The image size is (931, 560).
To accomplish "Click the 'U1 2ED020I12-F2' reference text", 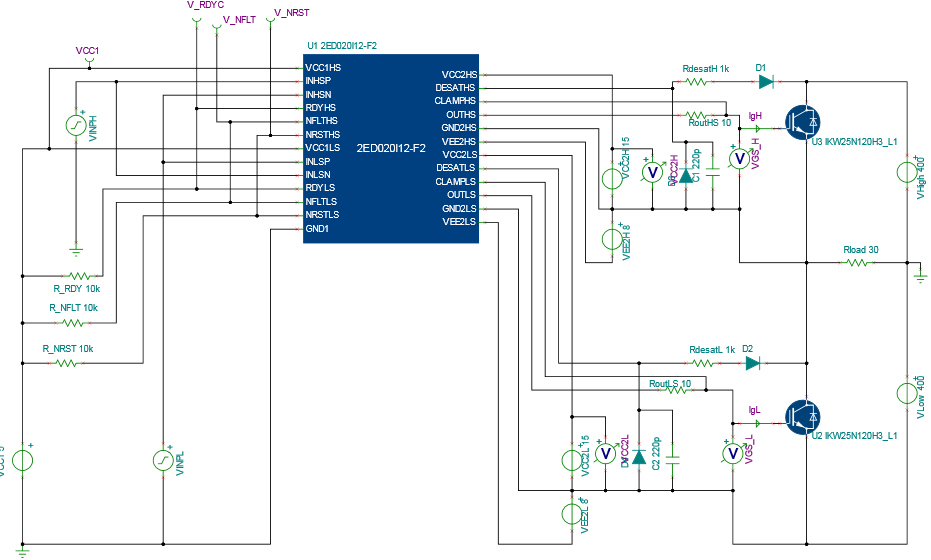I will pyautogui.click(x=342, y=46).
